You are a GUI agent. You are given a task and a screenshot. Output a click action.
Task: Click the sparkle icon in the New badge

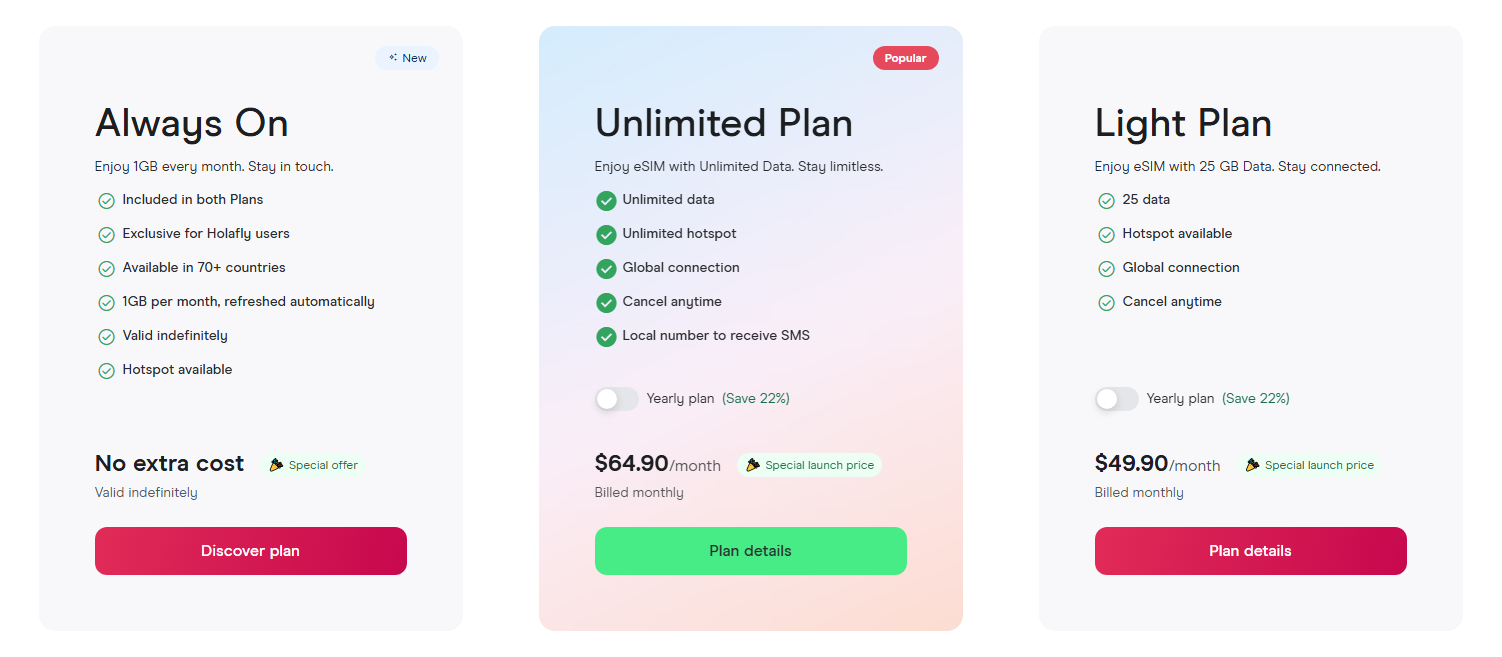393,58
